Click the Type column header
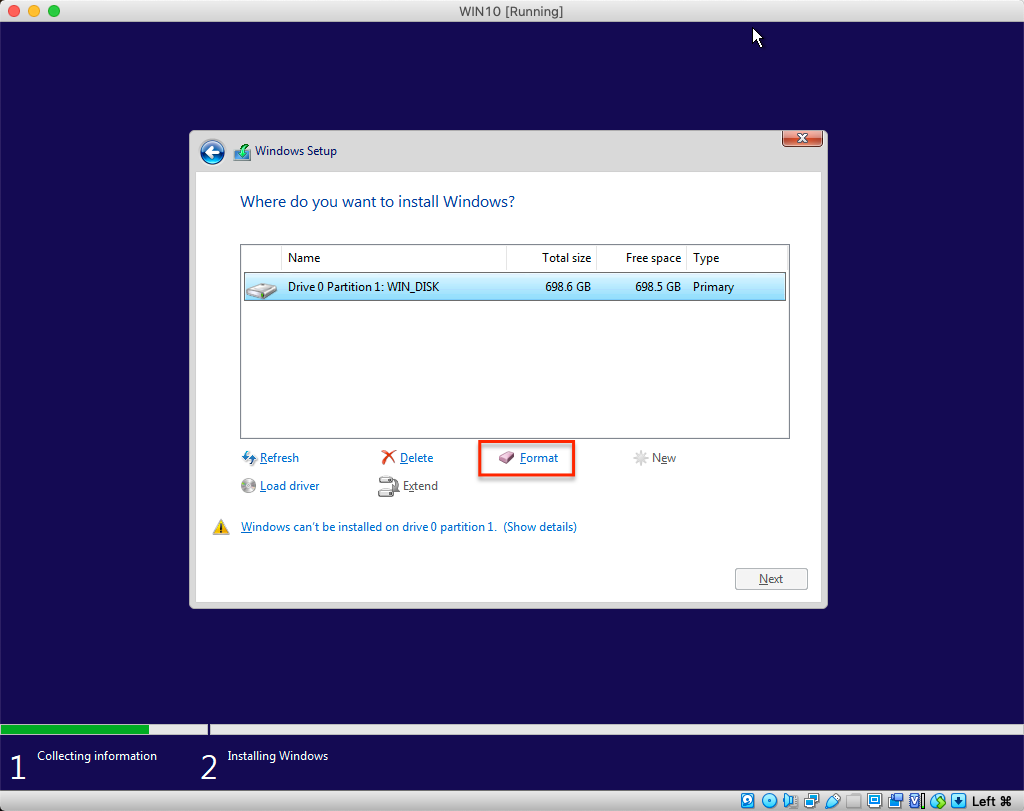 pyautogui.click(x=737, y=258)
